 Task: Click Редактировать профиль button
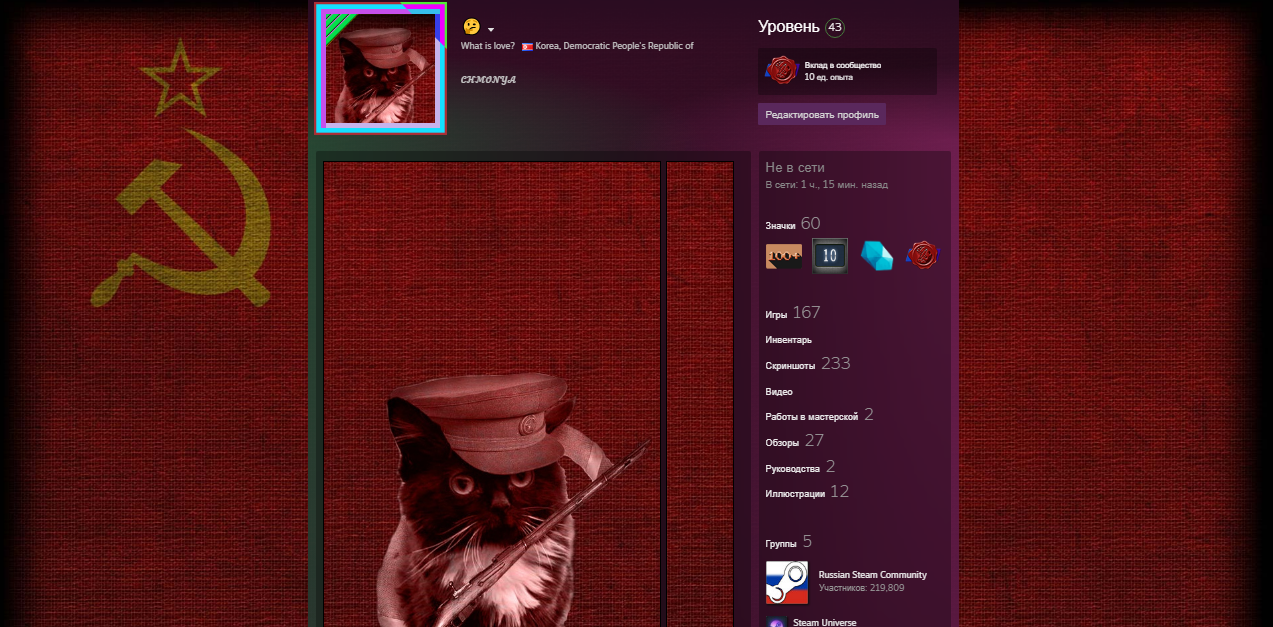pyautogui.click(x=822, y=114)
